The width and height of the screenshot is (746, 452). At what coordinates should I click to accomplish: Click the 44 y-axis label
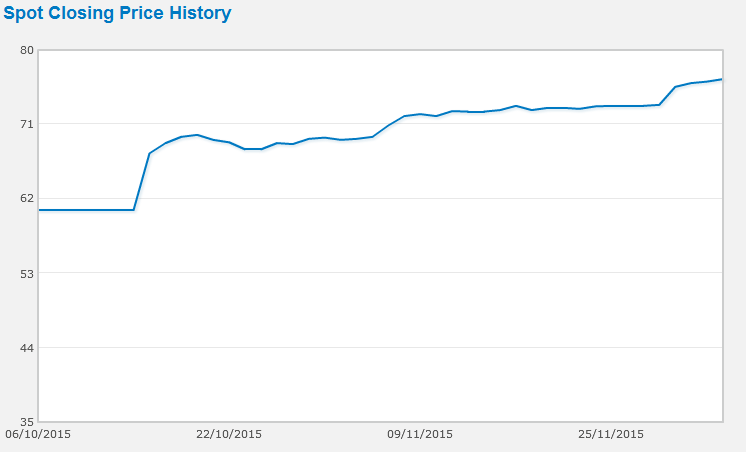(x=27, y=347)
